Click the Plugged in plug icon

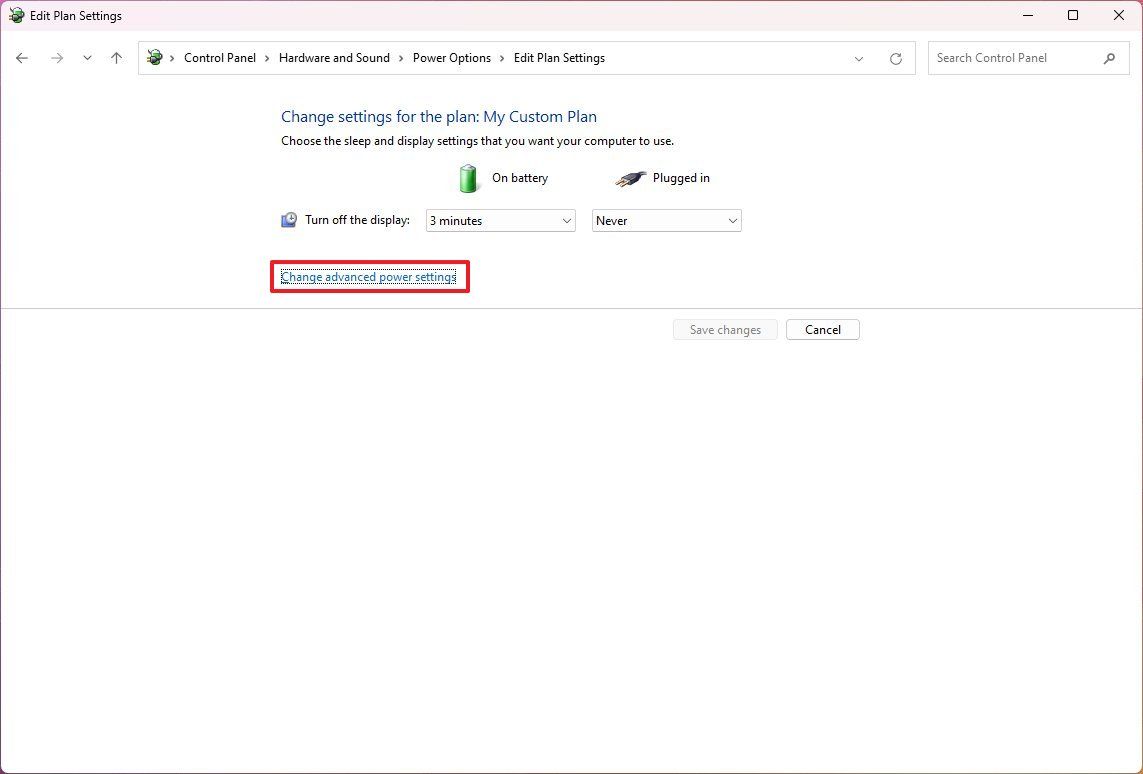[x=629, y=178]
